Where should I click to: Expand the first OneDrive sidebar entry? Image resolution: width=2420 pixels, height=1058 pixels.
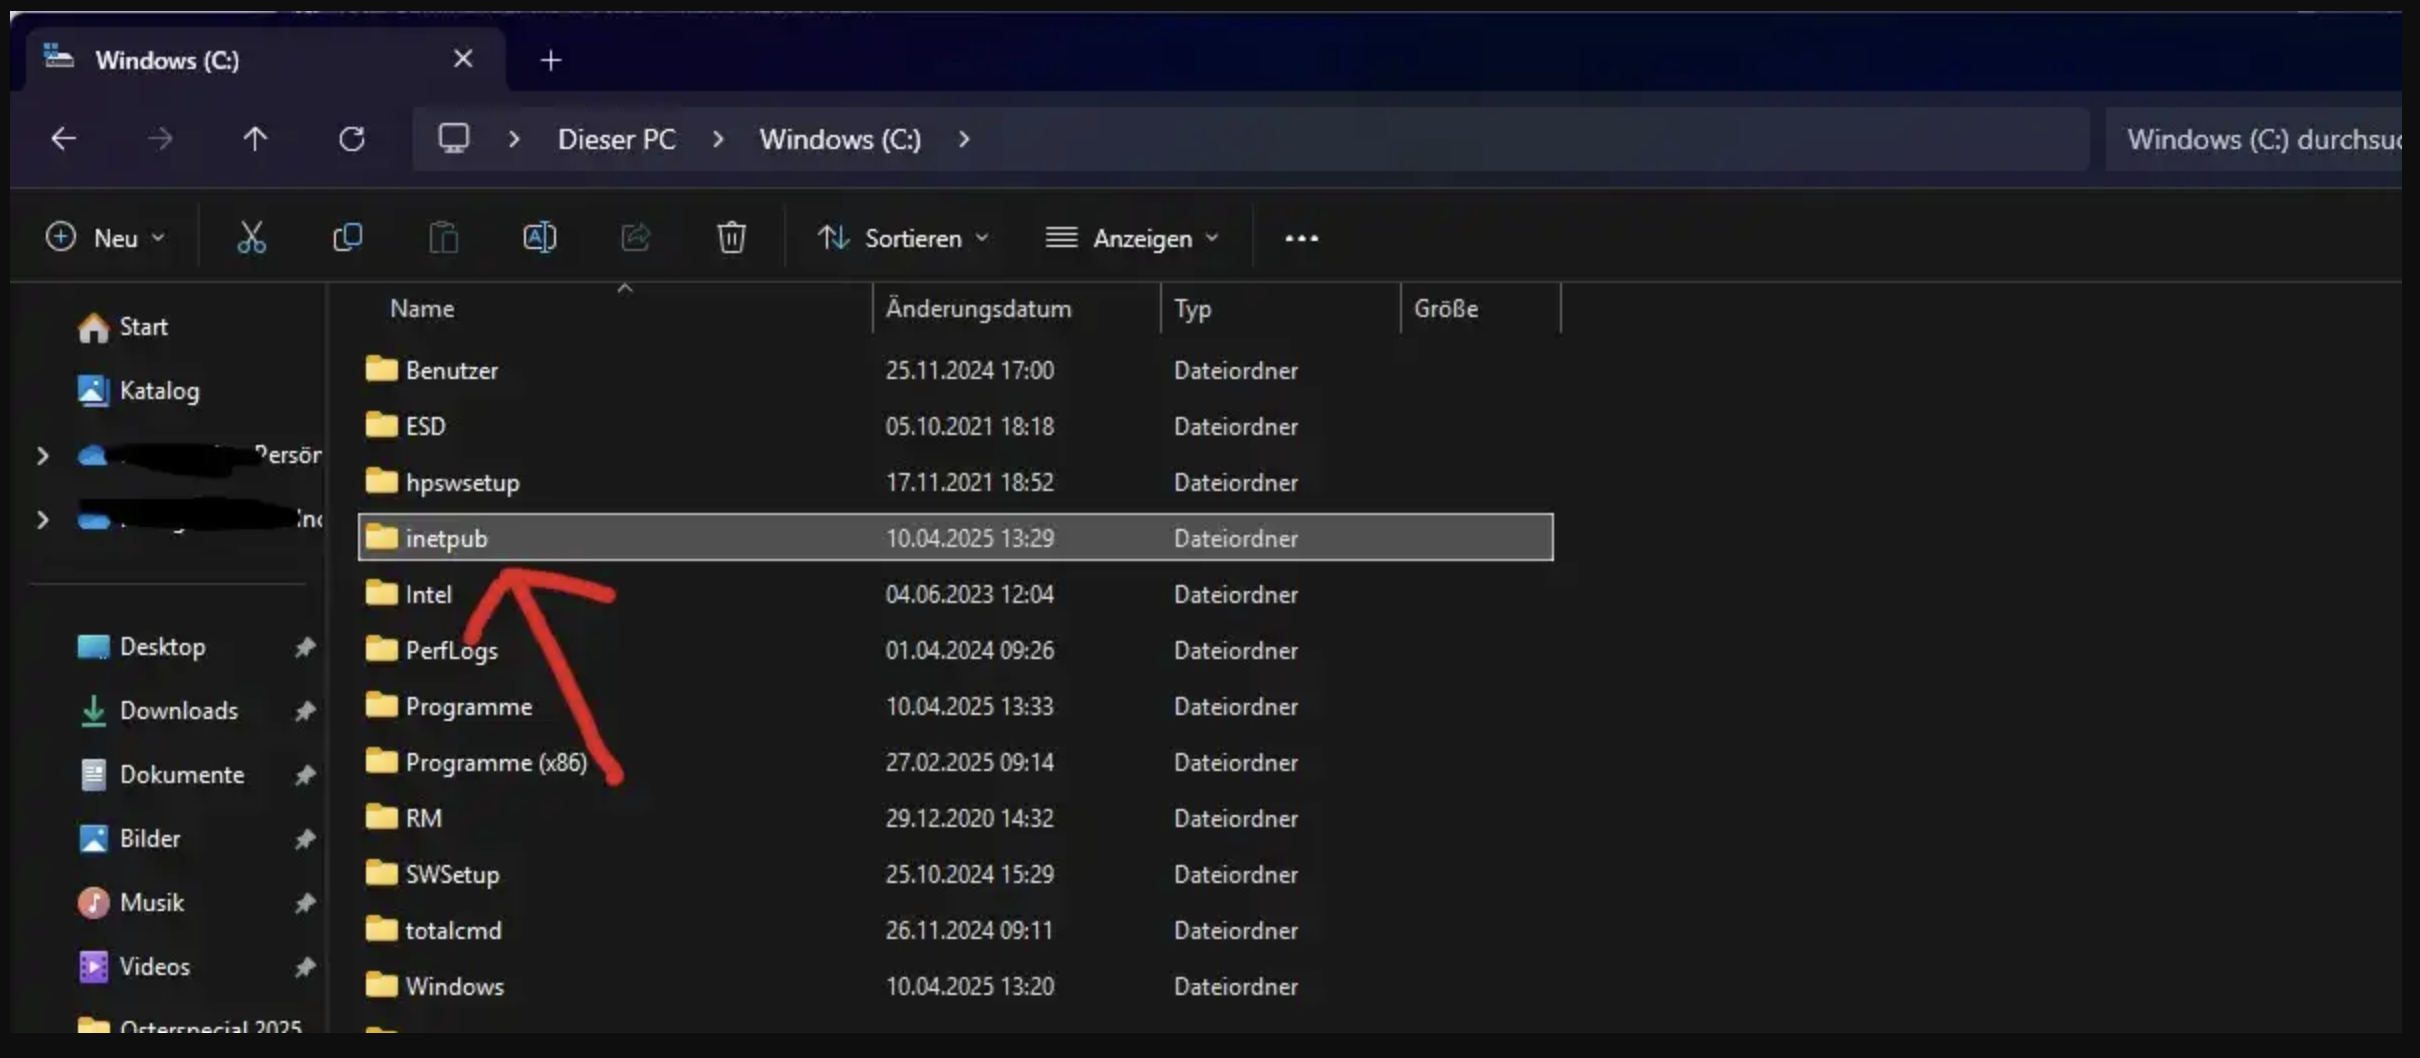(41, 455)
